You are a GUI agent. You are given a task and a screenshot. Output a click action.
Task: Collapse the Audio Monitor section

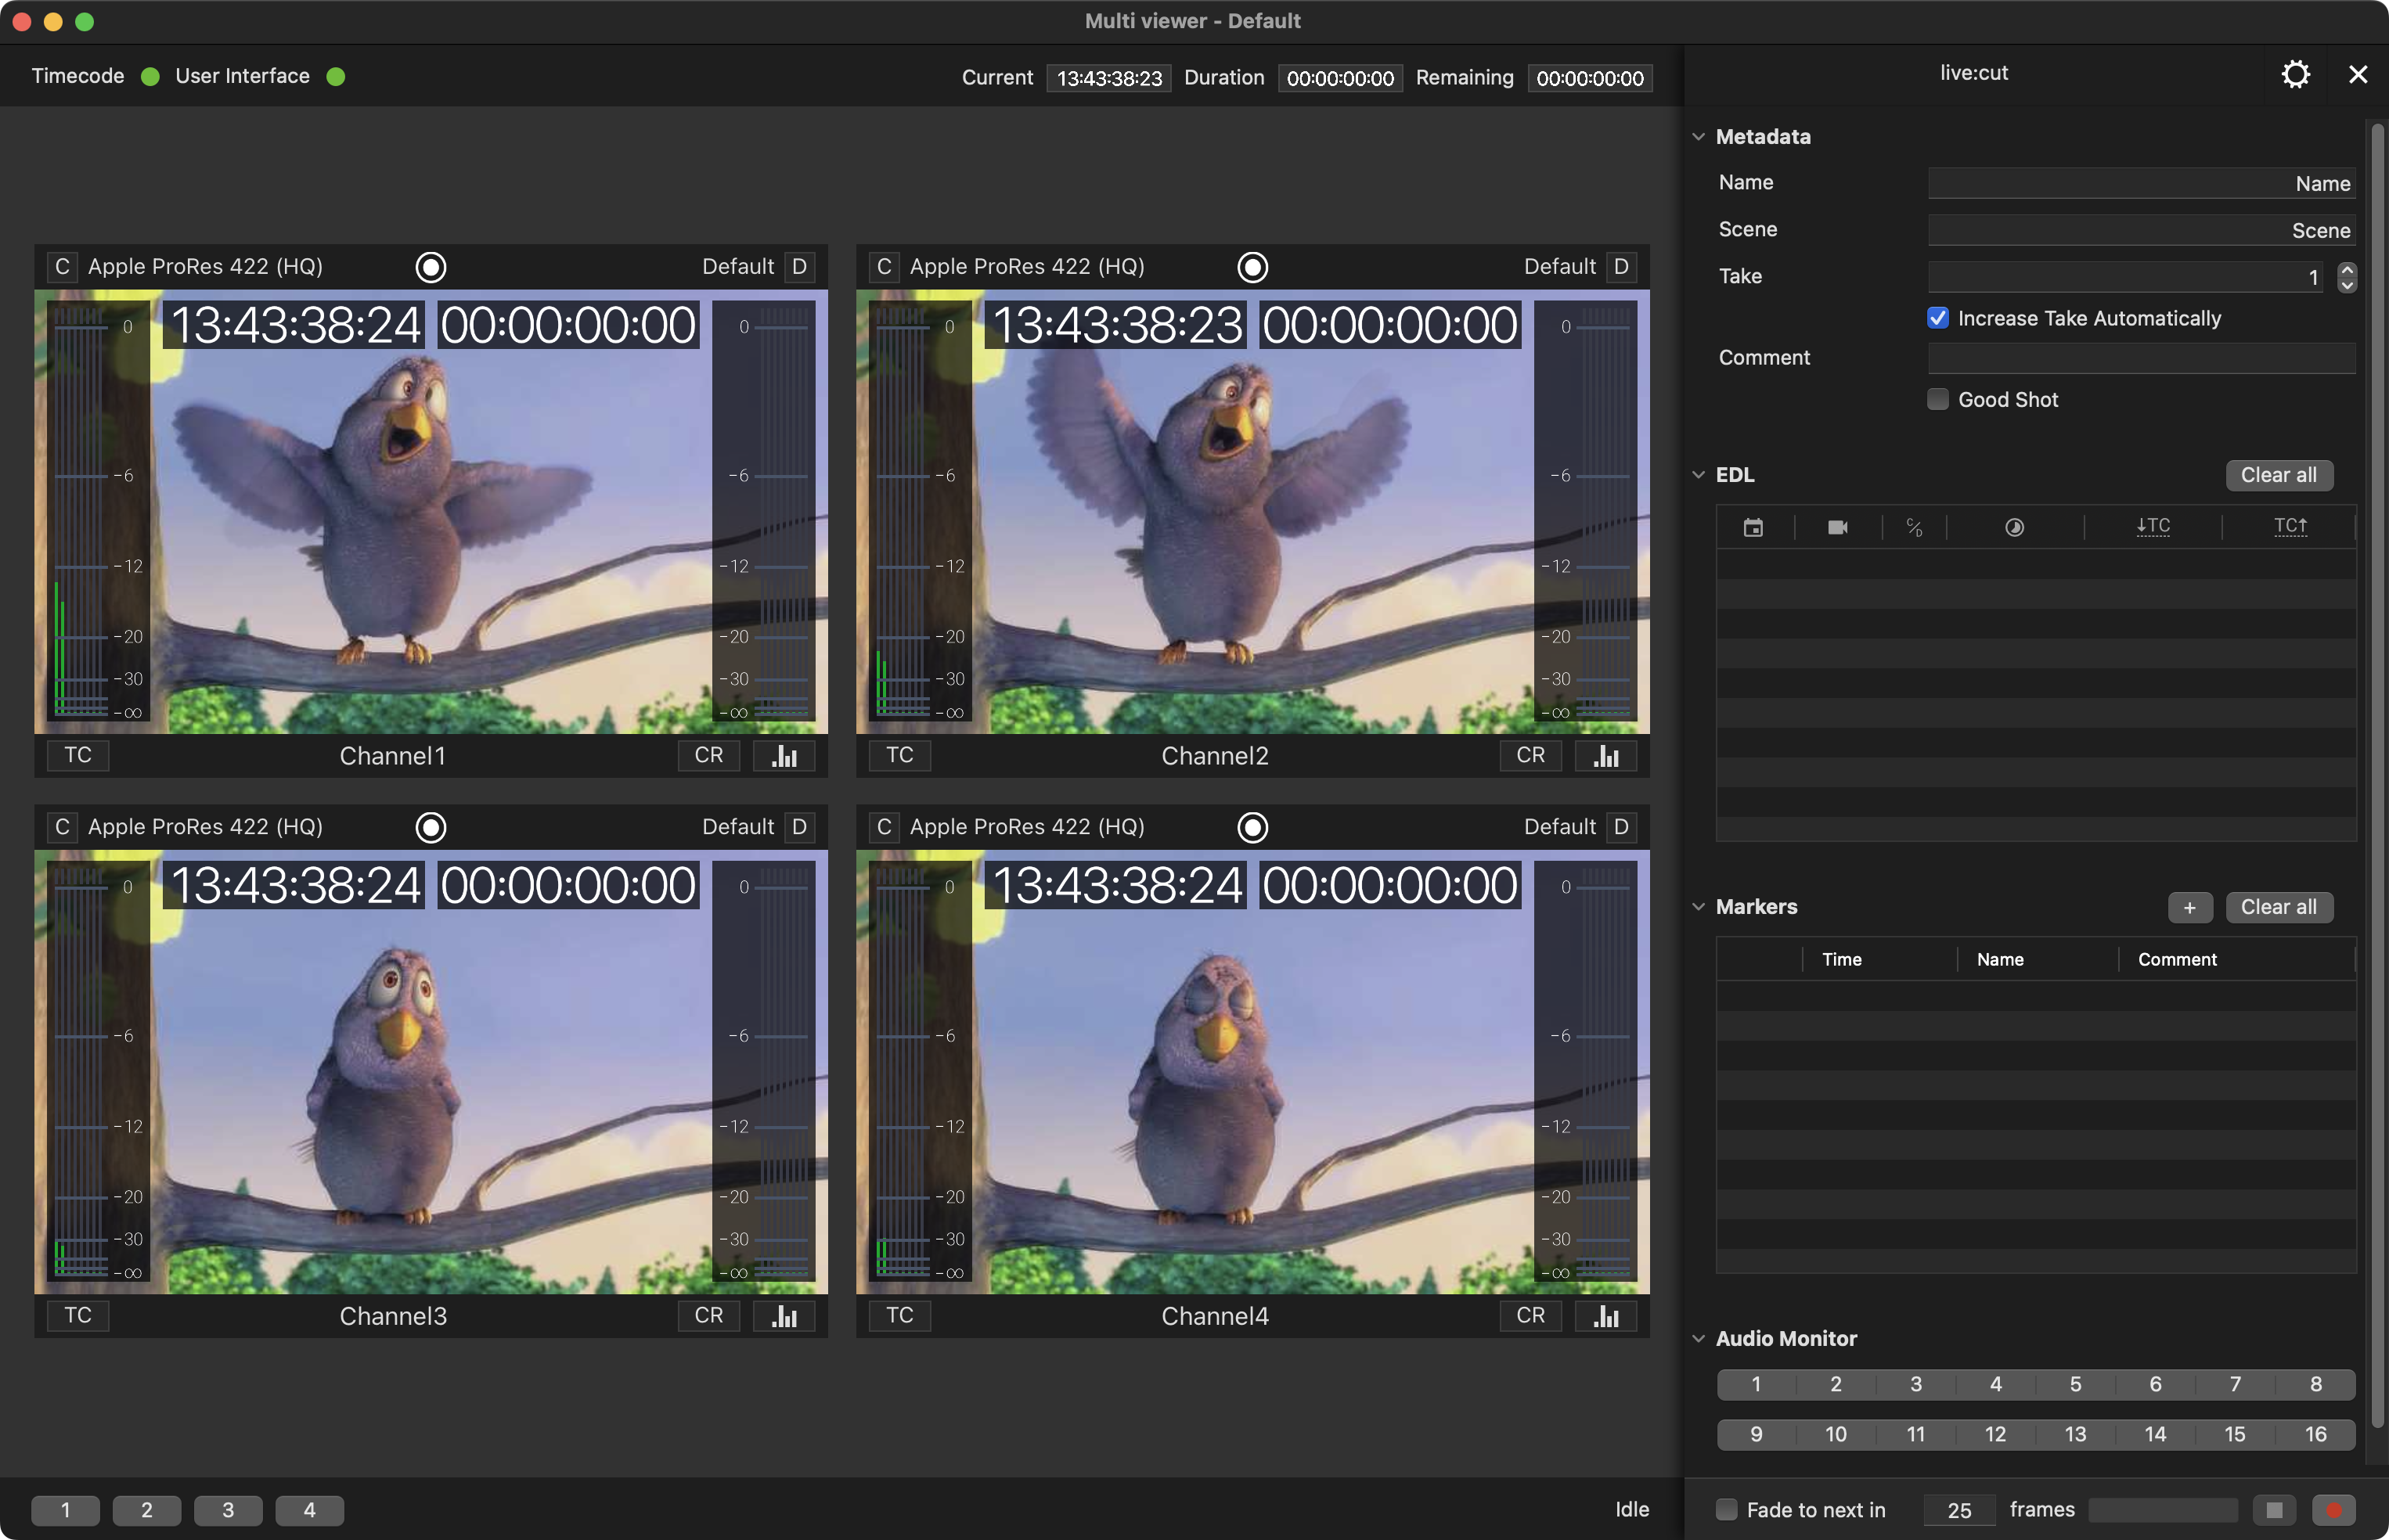coord(1698,1339)
